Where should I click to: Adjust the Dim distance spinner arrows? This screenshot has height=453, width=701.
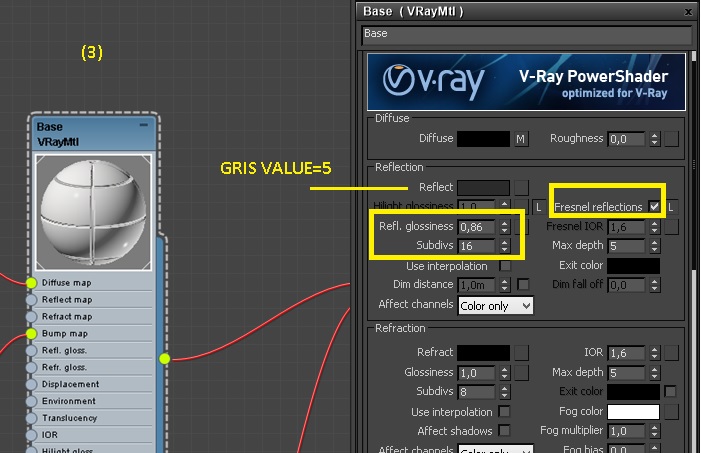(504, 285)
